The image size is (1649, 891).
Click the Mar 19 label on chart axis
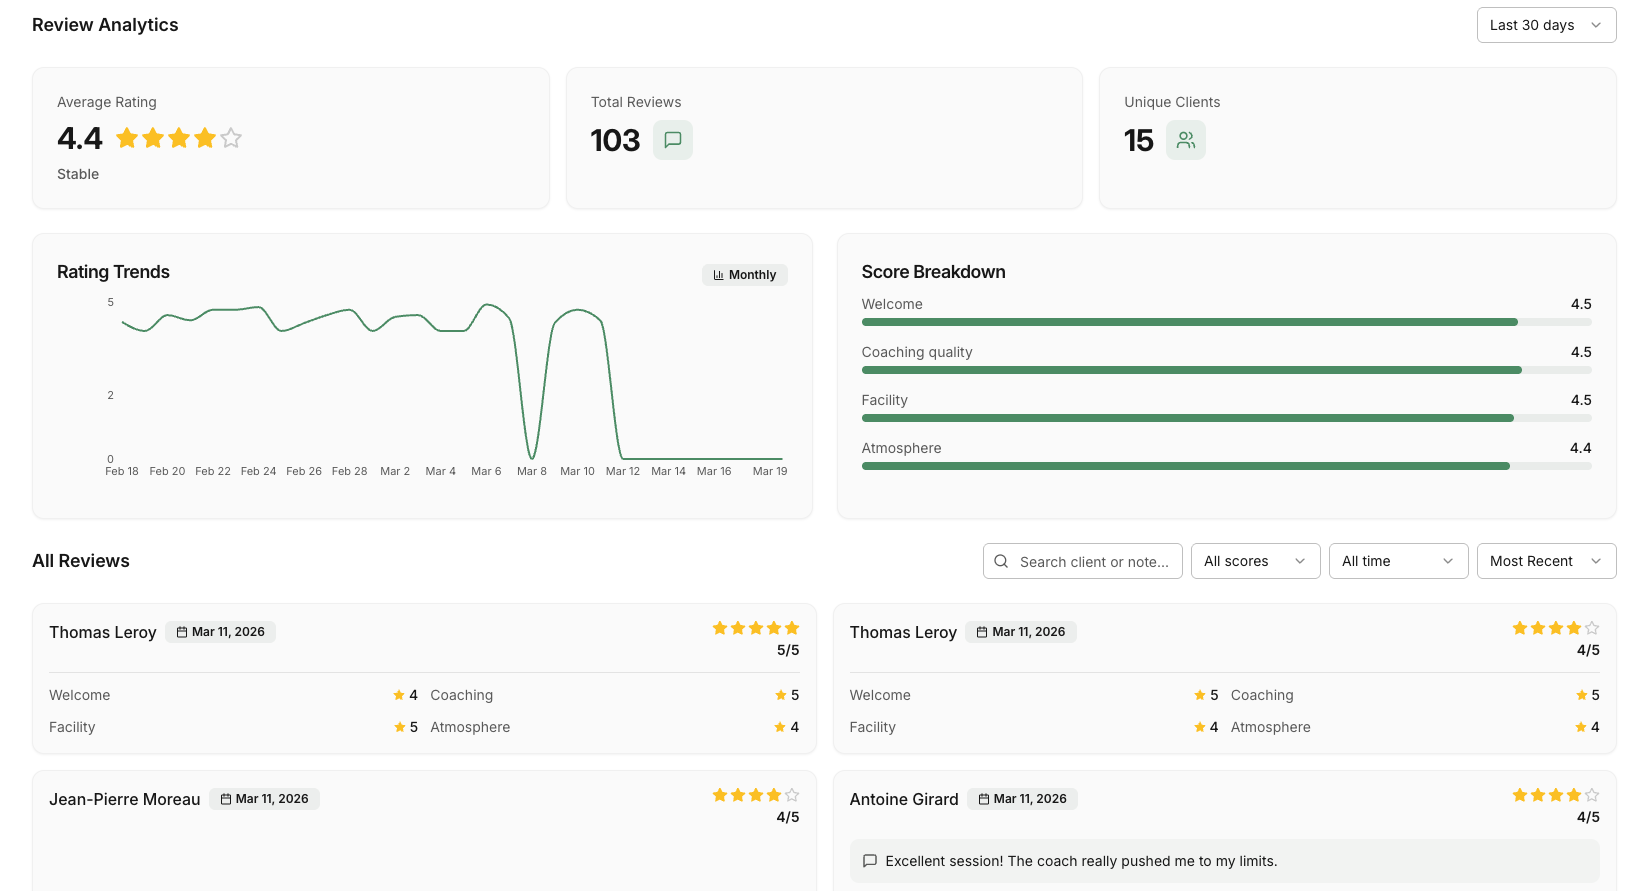(770, 471)
